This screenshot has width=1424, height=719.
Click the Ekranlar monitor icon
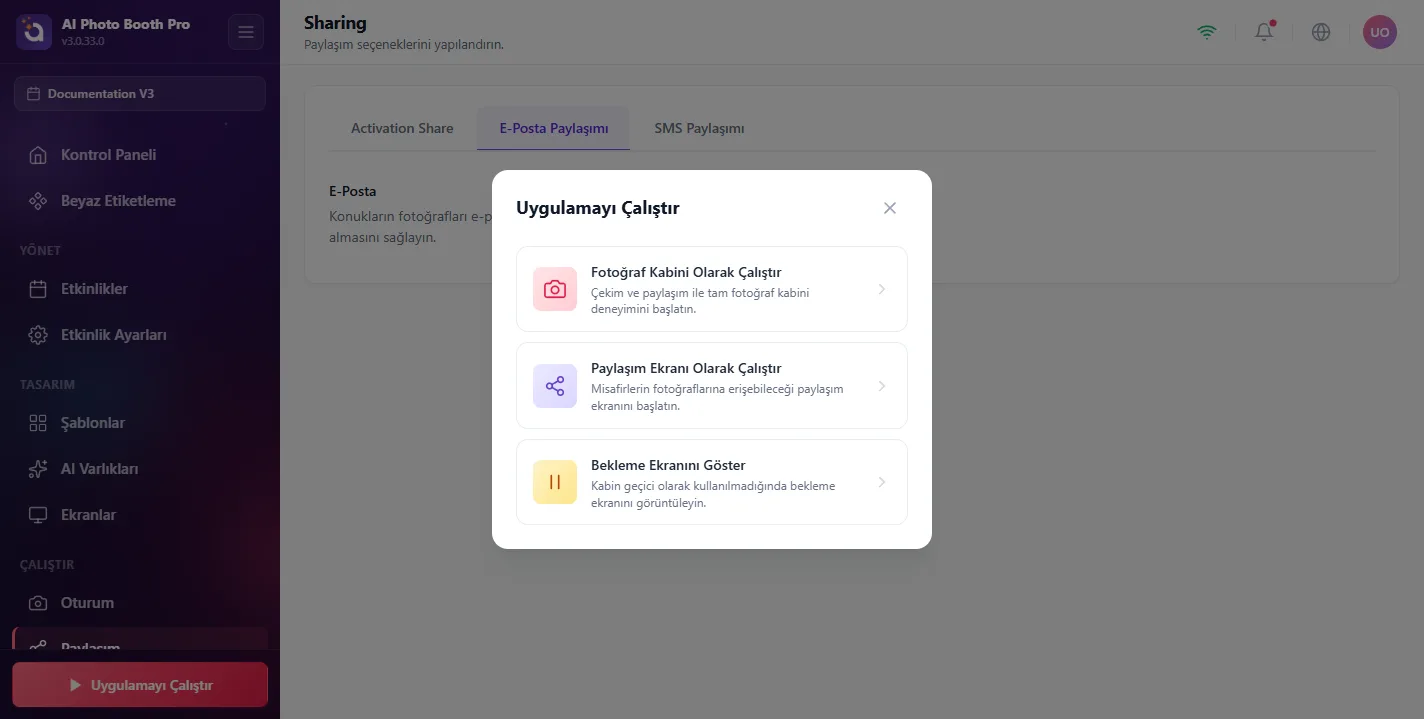click(x=38, y=515)
